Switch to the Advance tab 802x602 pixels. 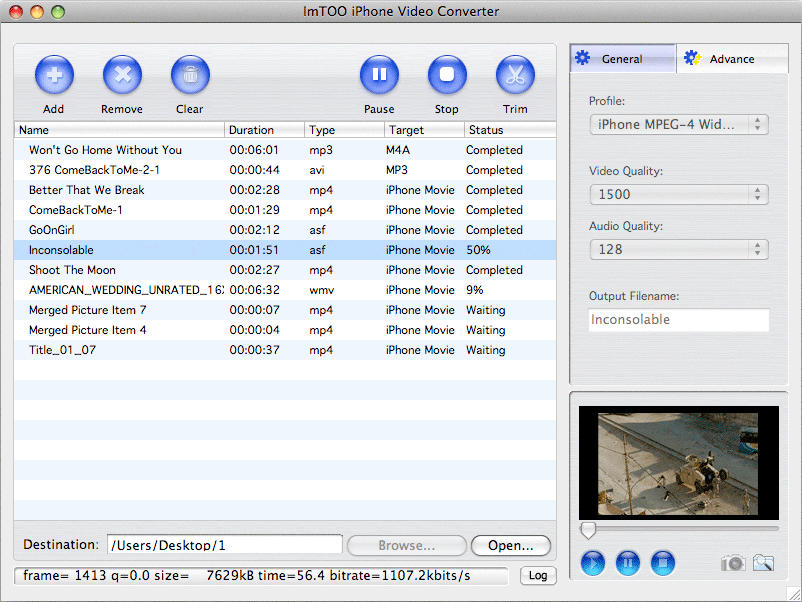click(731, 59)
